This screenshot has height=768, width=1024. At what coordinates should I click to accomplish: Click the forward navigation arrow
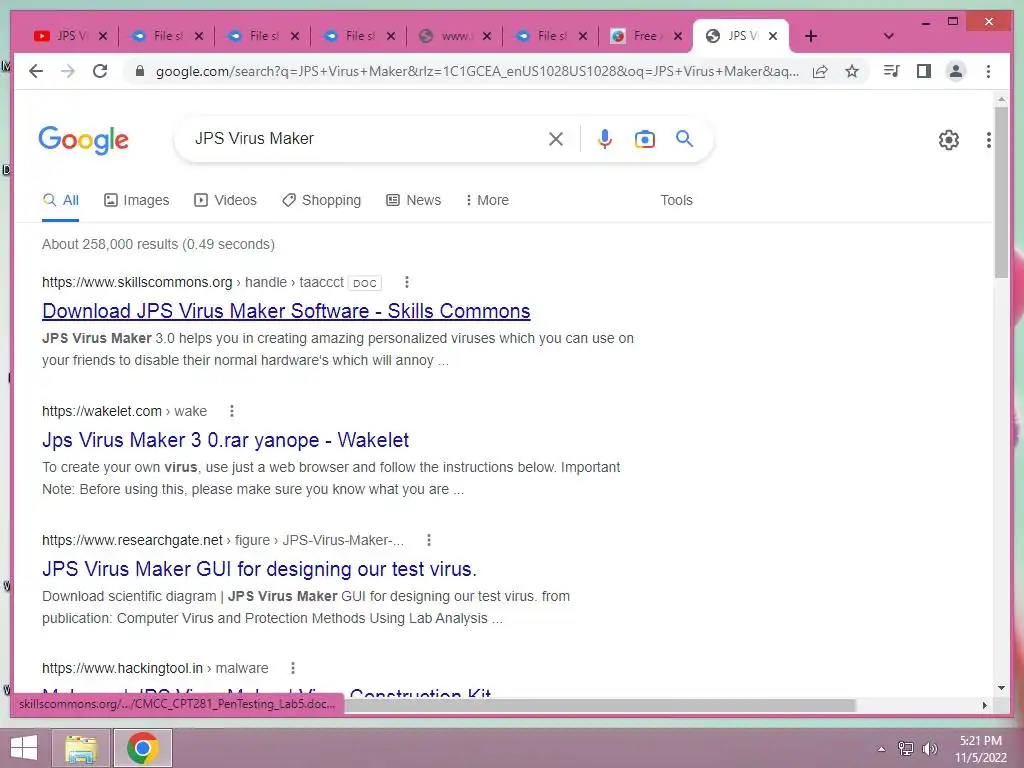pyautogui.click(x=68, y=71)
